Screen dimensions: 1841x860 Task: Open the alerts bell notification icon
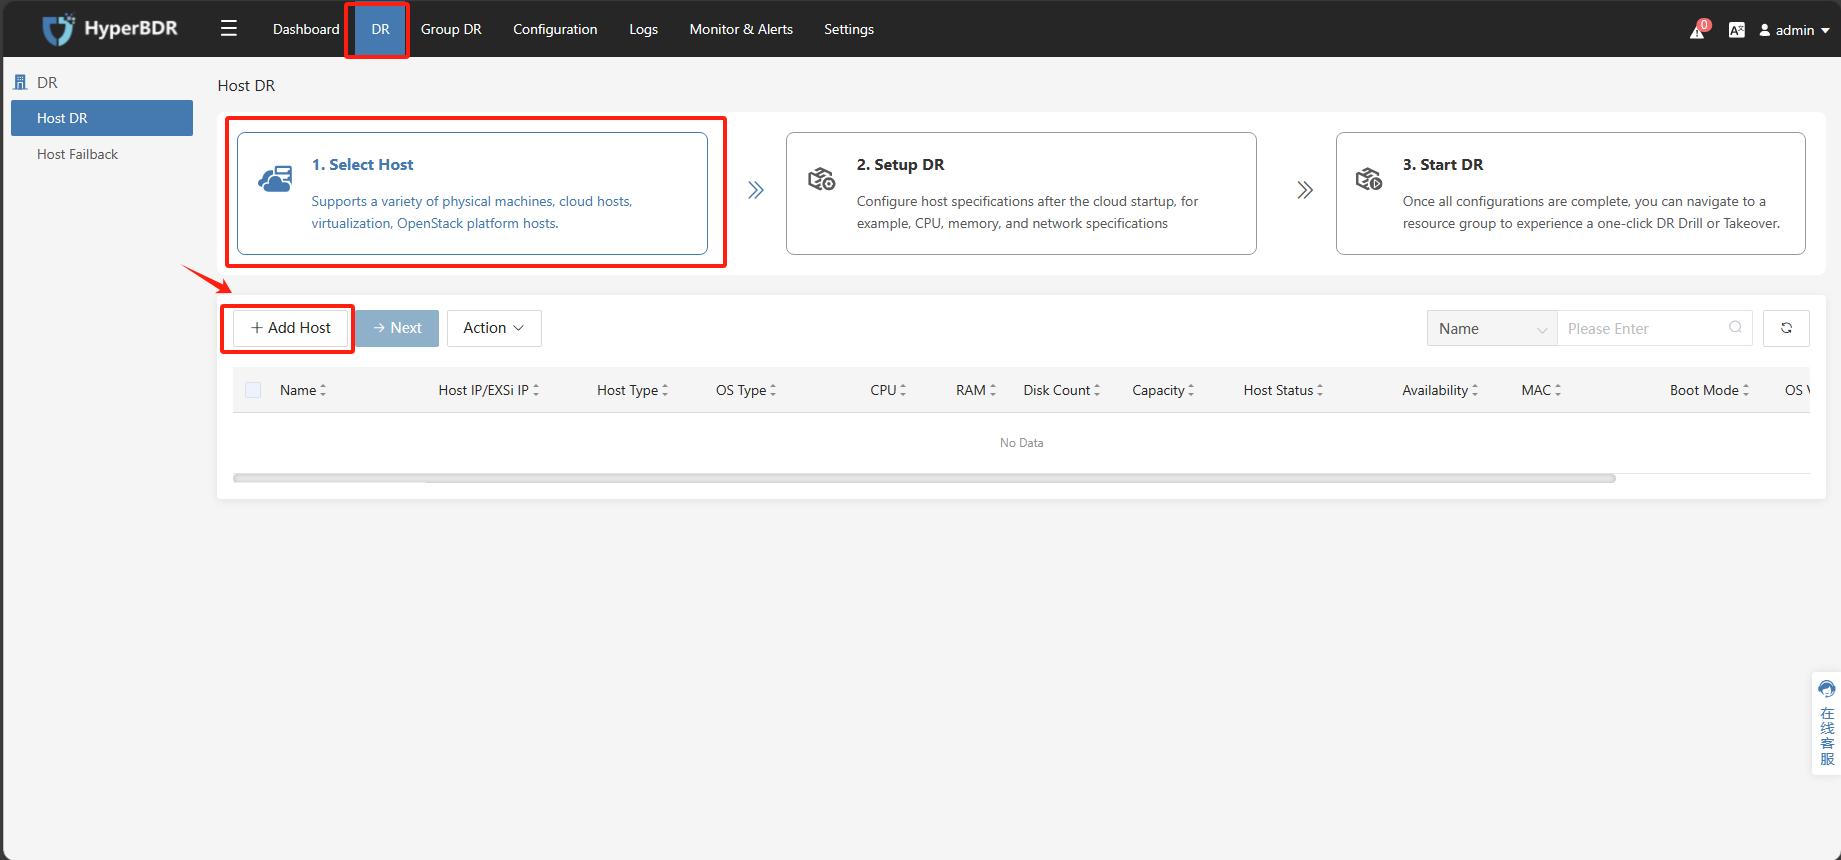click(1698, 30)
